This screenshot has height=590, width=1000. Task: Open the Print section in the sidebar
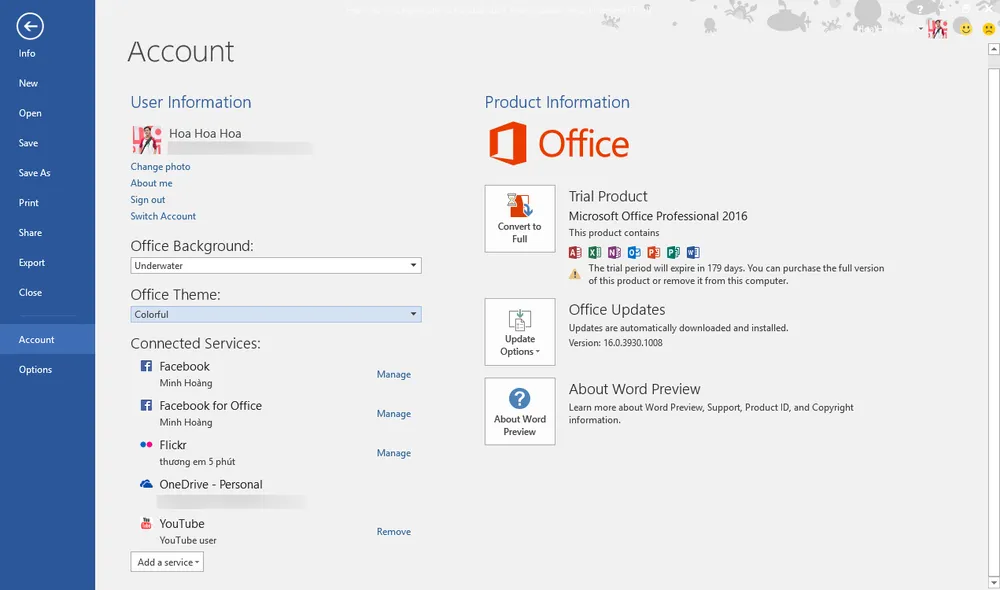click(x=29, y=203)
